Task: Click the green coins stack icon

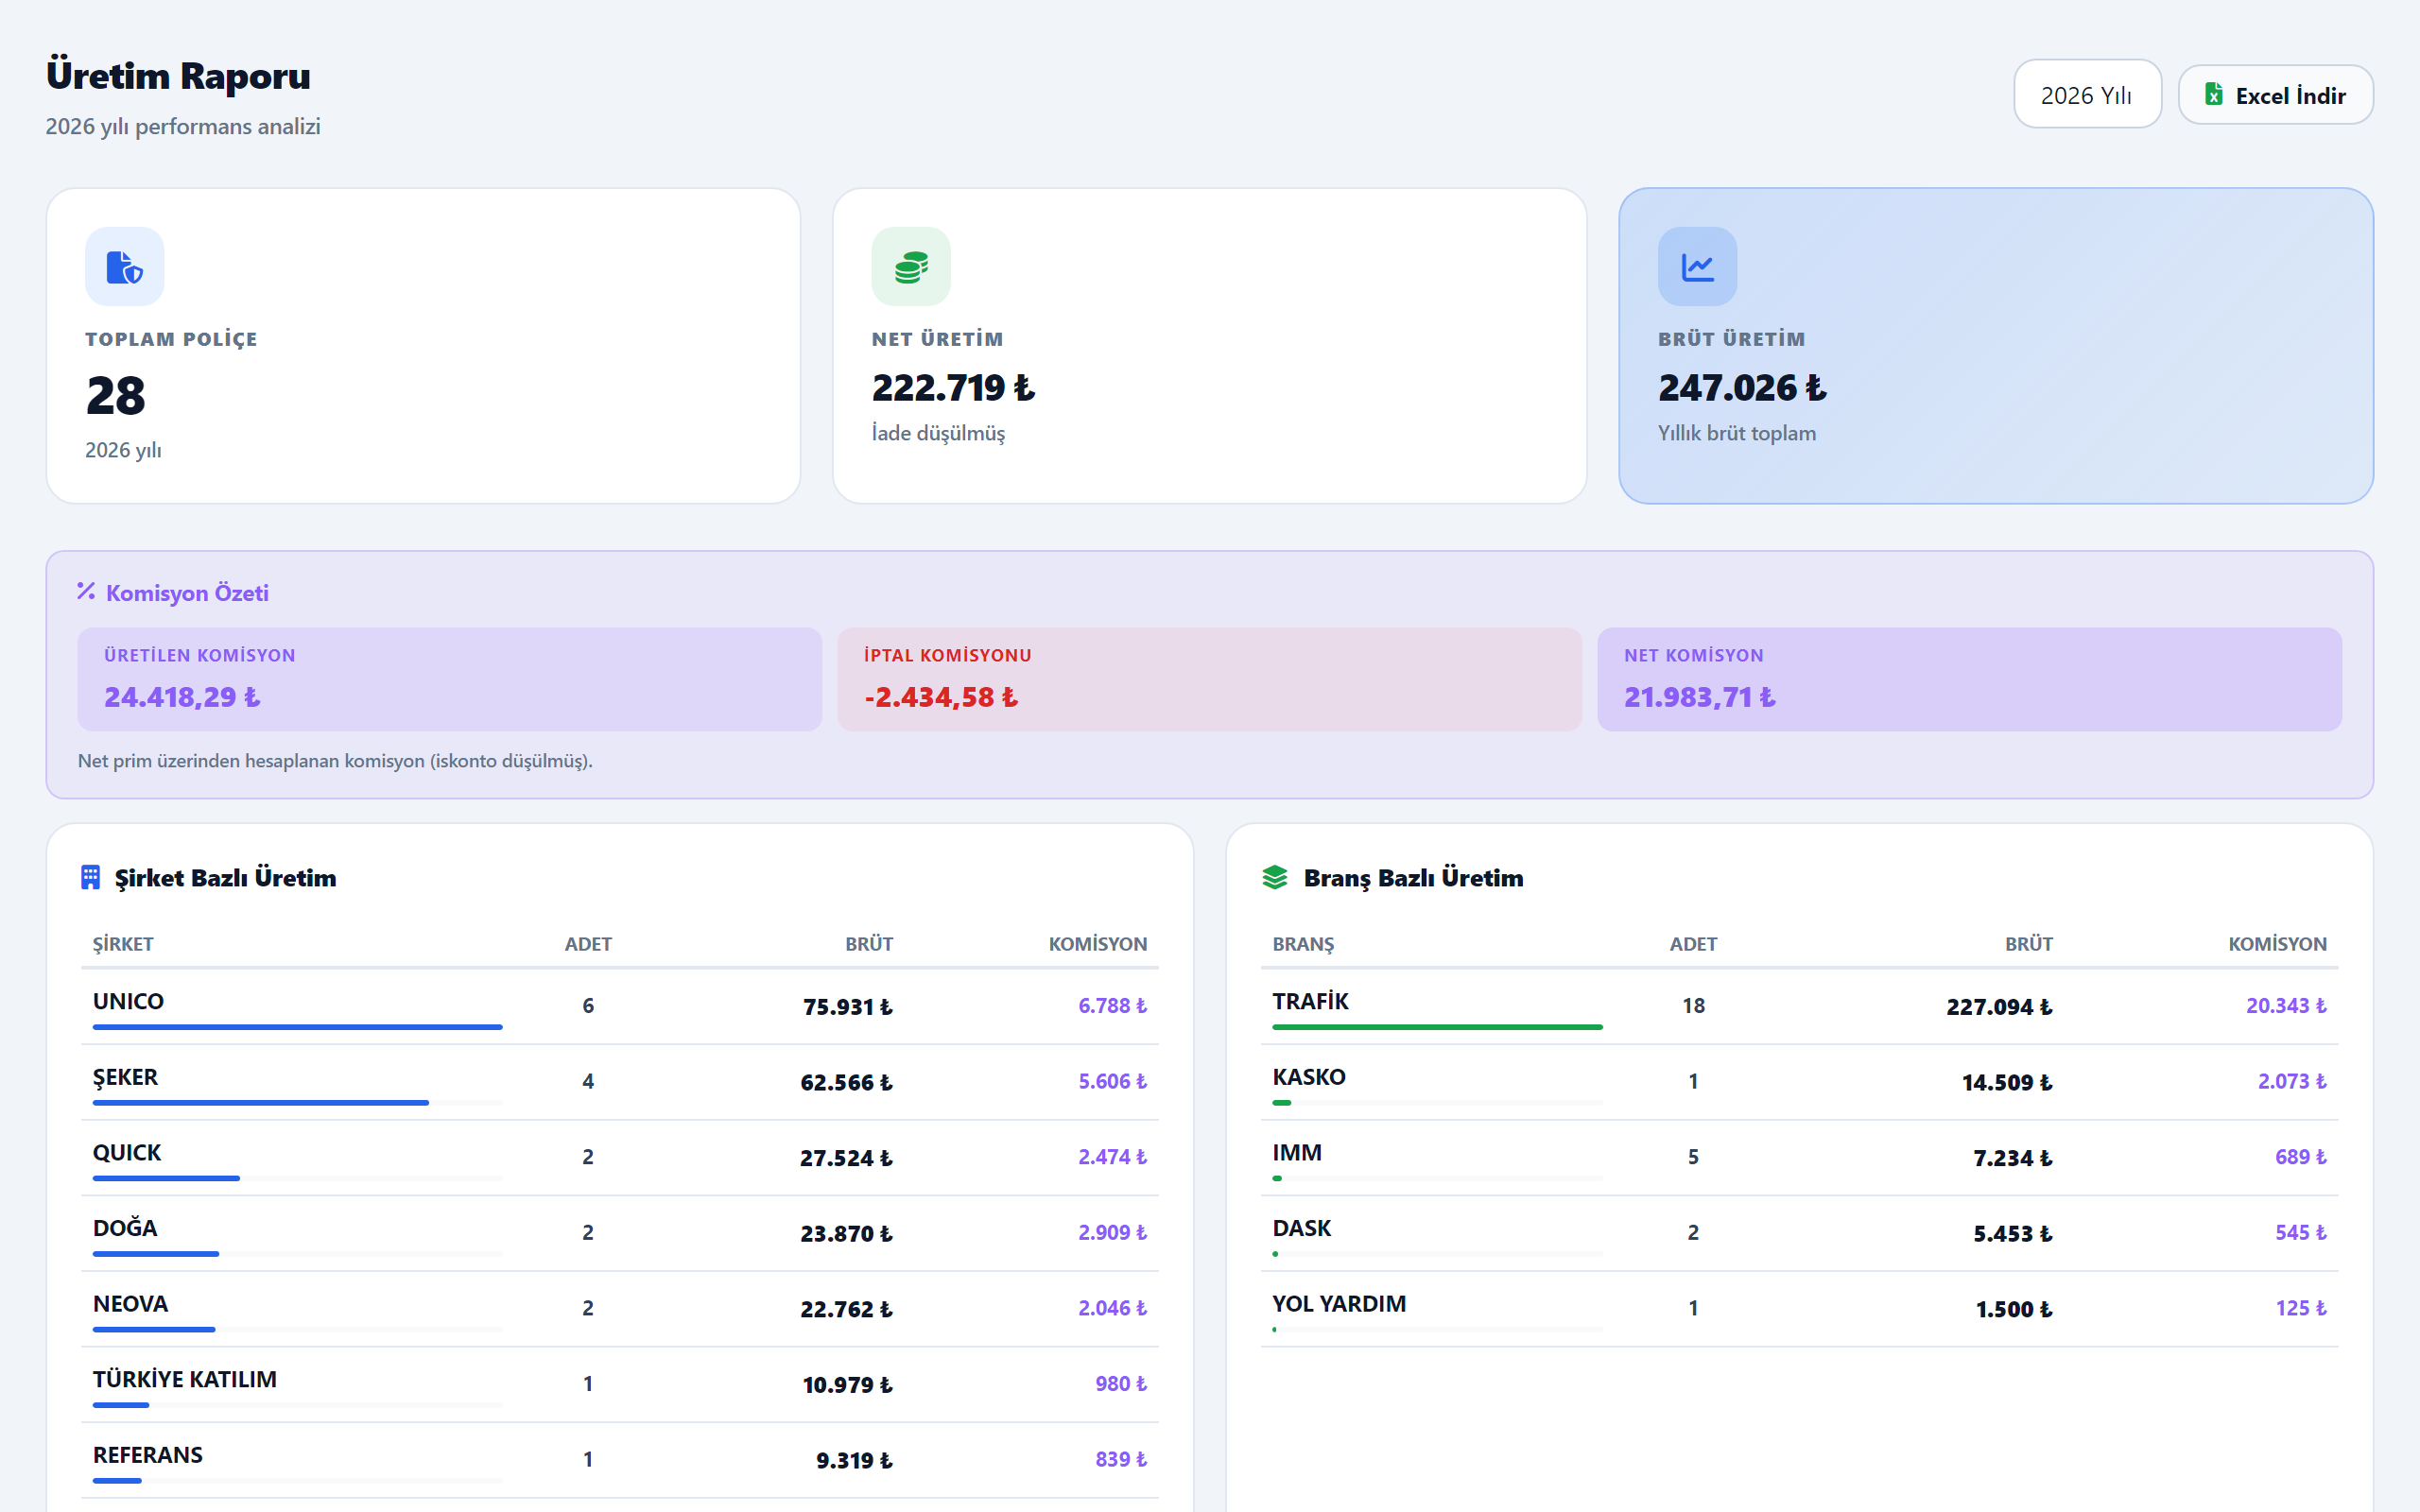Action: [x=911, y=266]
